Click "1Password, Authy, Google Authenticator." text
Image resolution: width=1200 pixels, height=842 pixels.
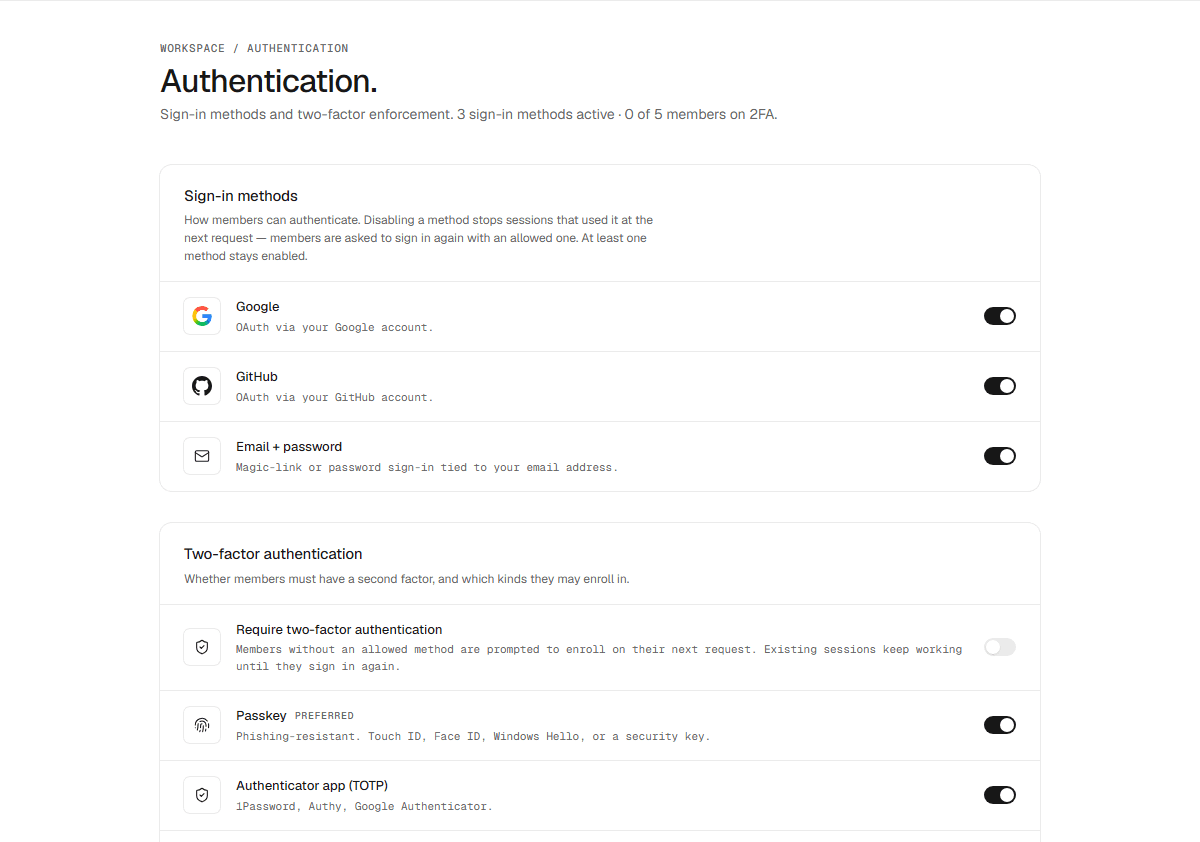coord(364,806)
